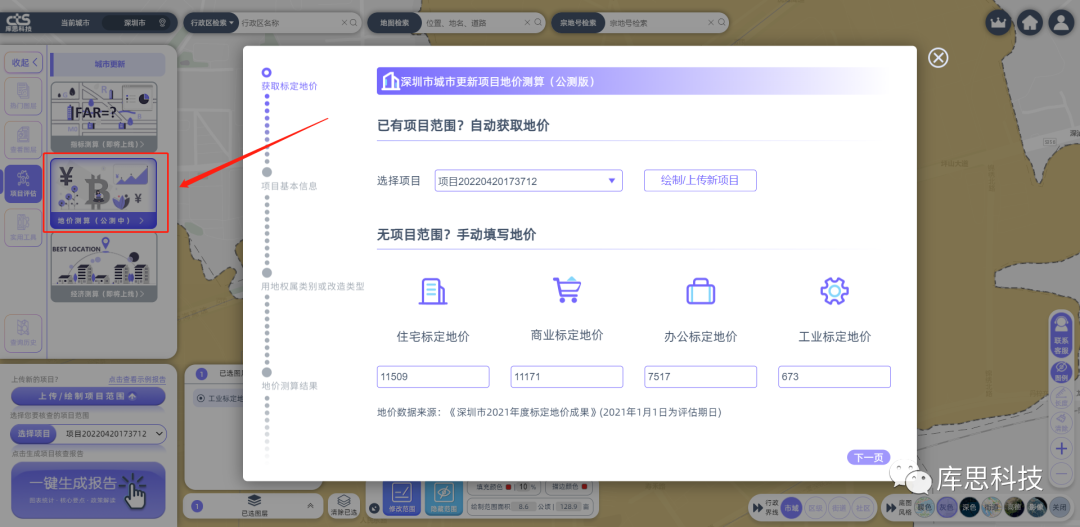Image resolution: width=1080 pixels, height=527 pixels.
Task: Click the 住宅标定地价 building icon
Action: (433, 291)
